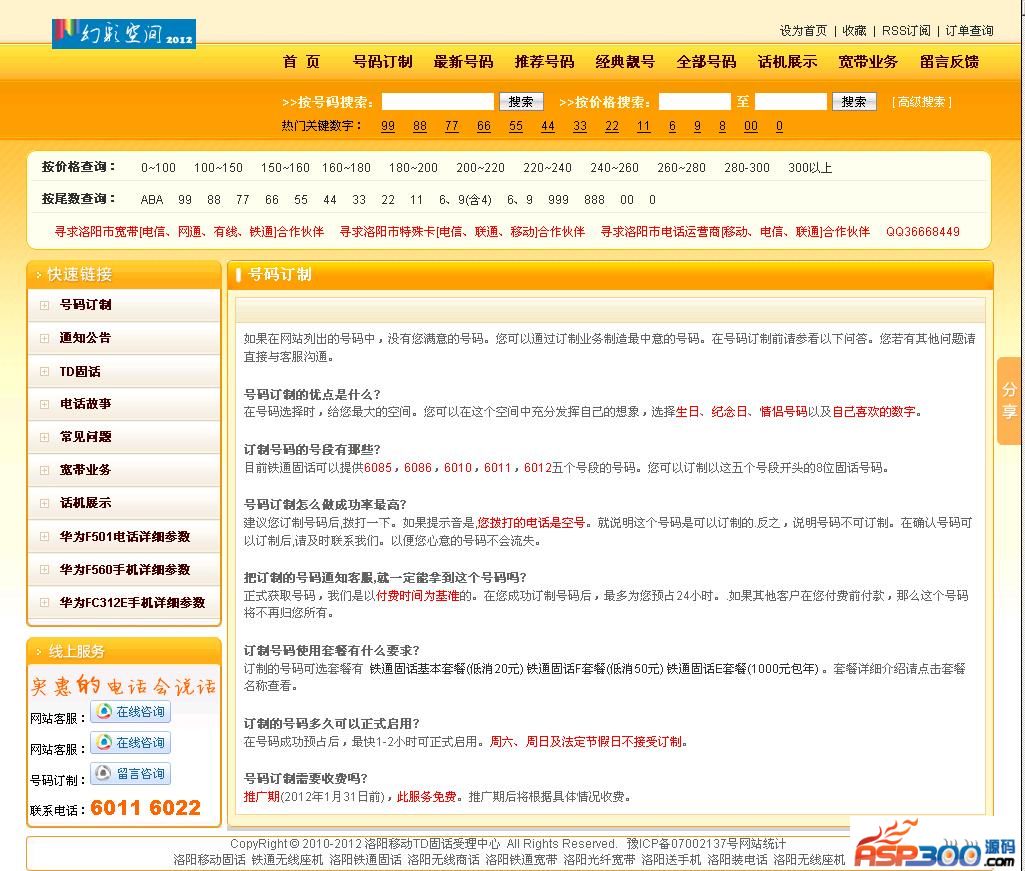Filter by price range 300以上
Screen dimensions: 1025x871
click(x=810, y=168)
